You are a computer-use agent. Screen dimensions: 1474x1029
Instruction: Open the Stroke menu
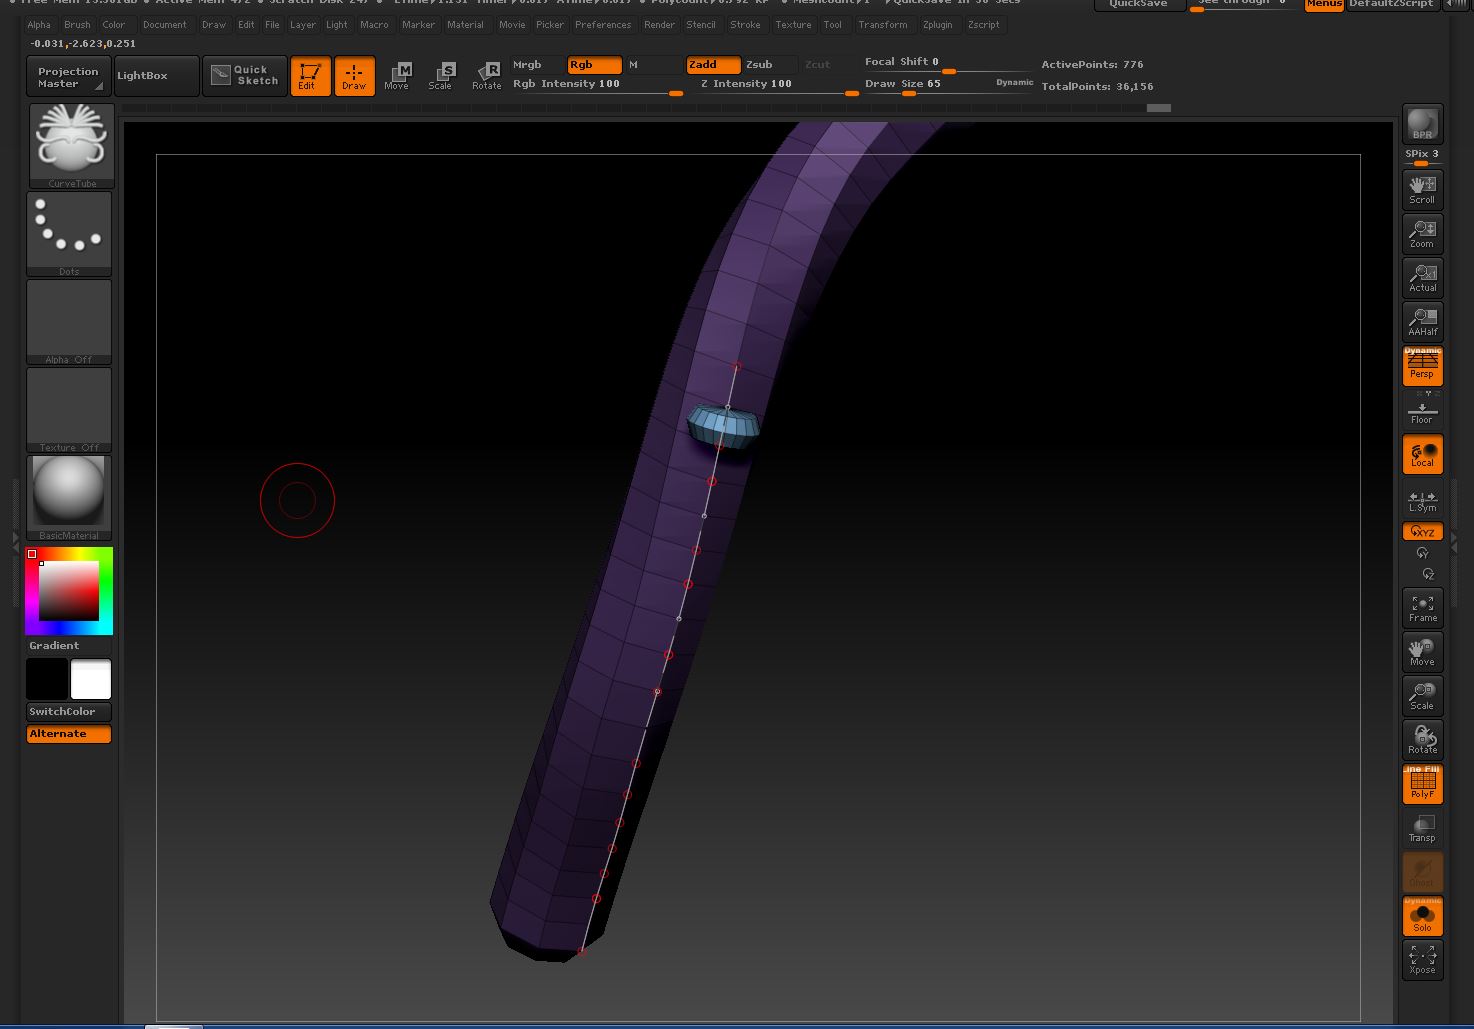click(x=745, y=25)
